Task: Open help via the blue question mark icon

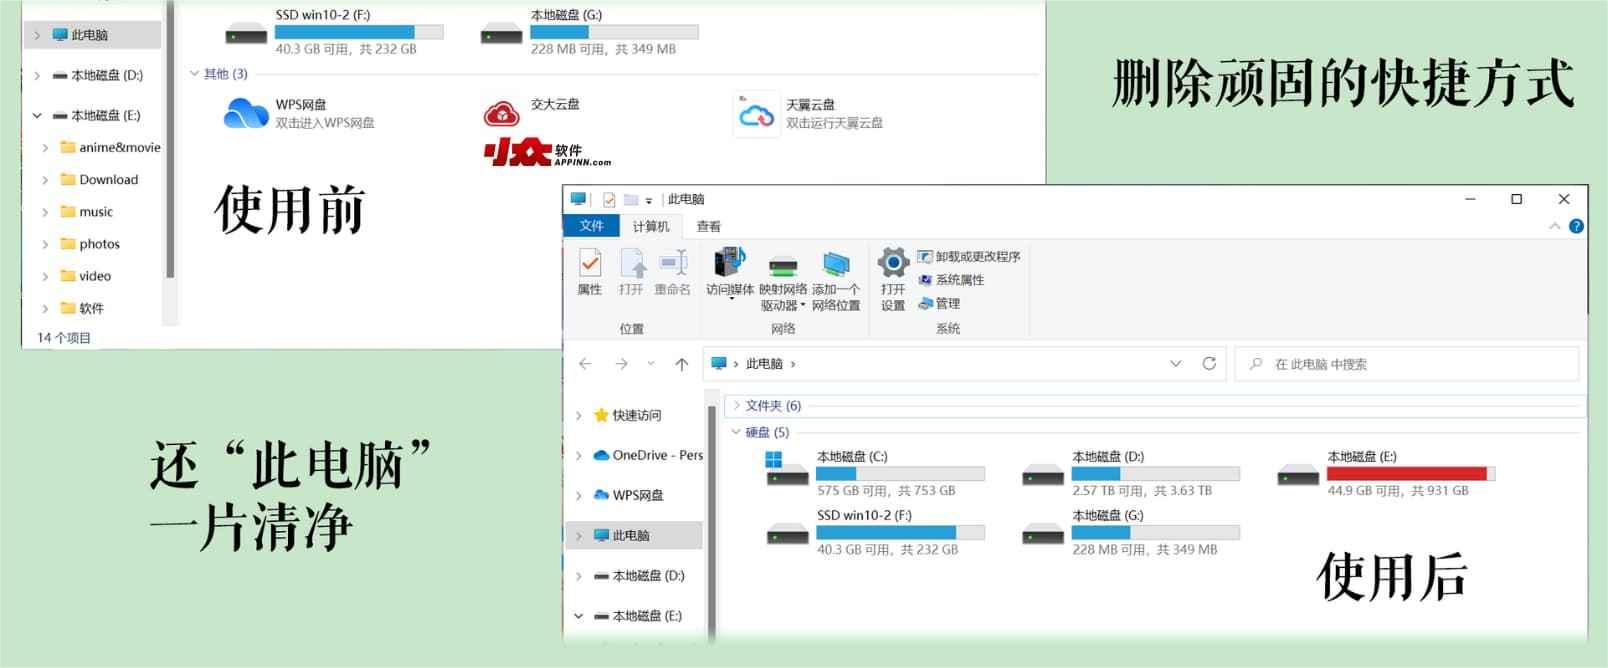Action: coord(1577,226)
